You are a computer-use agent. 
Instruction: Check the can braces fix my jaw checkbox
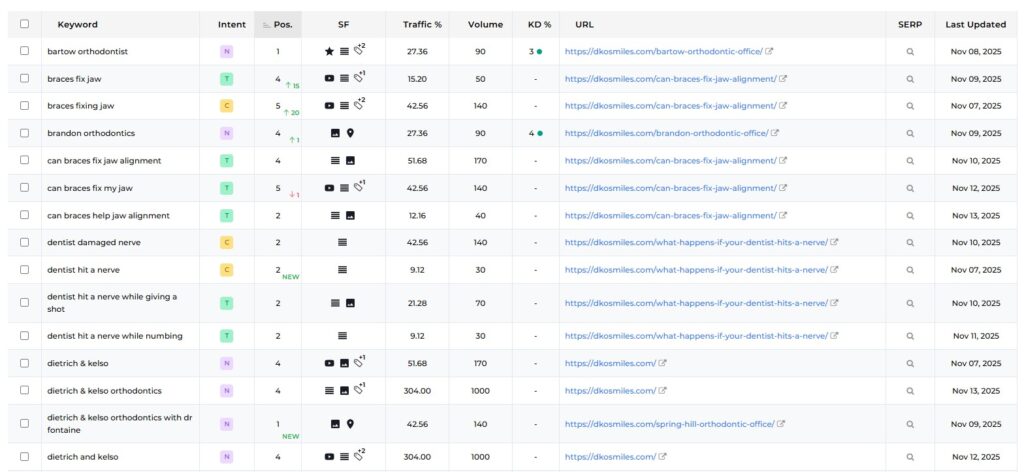click(24, 188)
